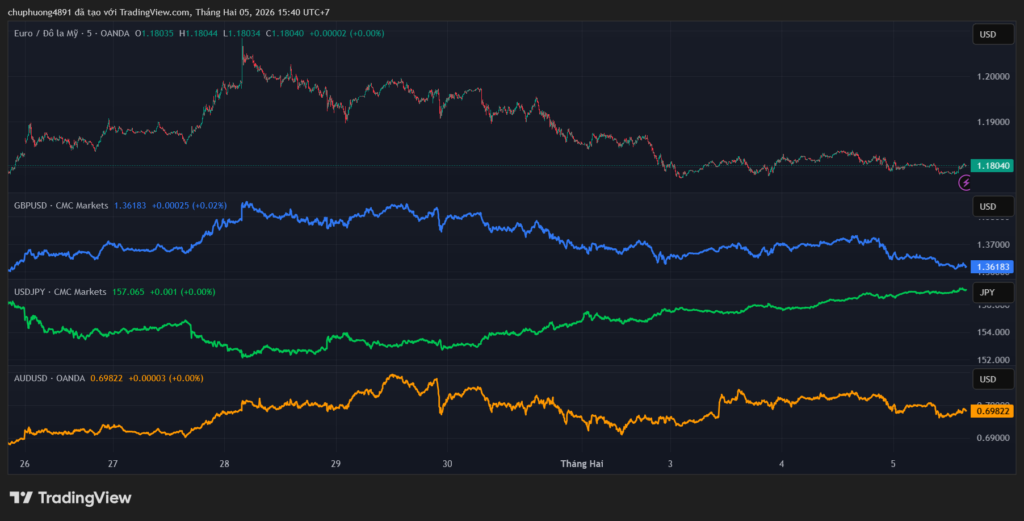
Task: Open the USD currency selector for the GBPUSD pane
Action: click(987, 206)
